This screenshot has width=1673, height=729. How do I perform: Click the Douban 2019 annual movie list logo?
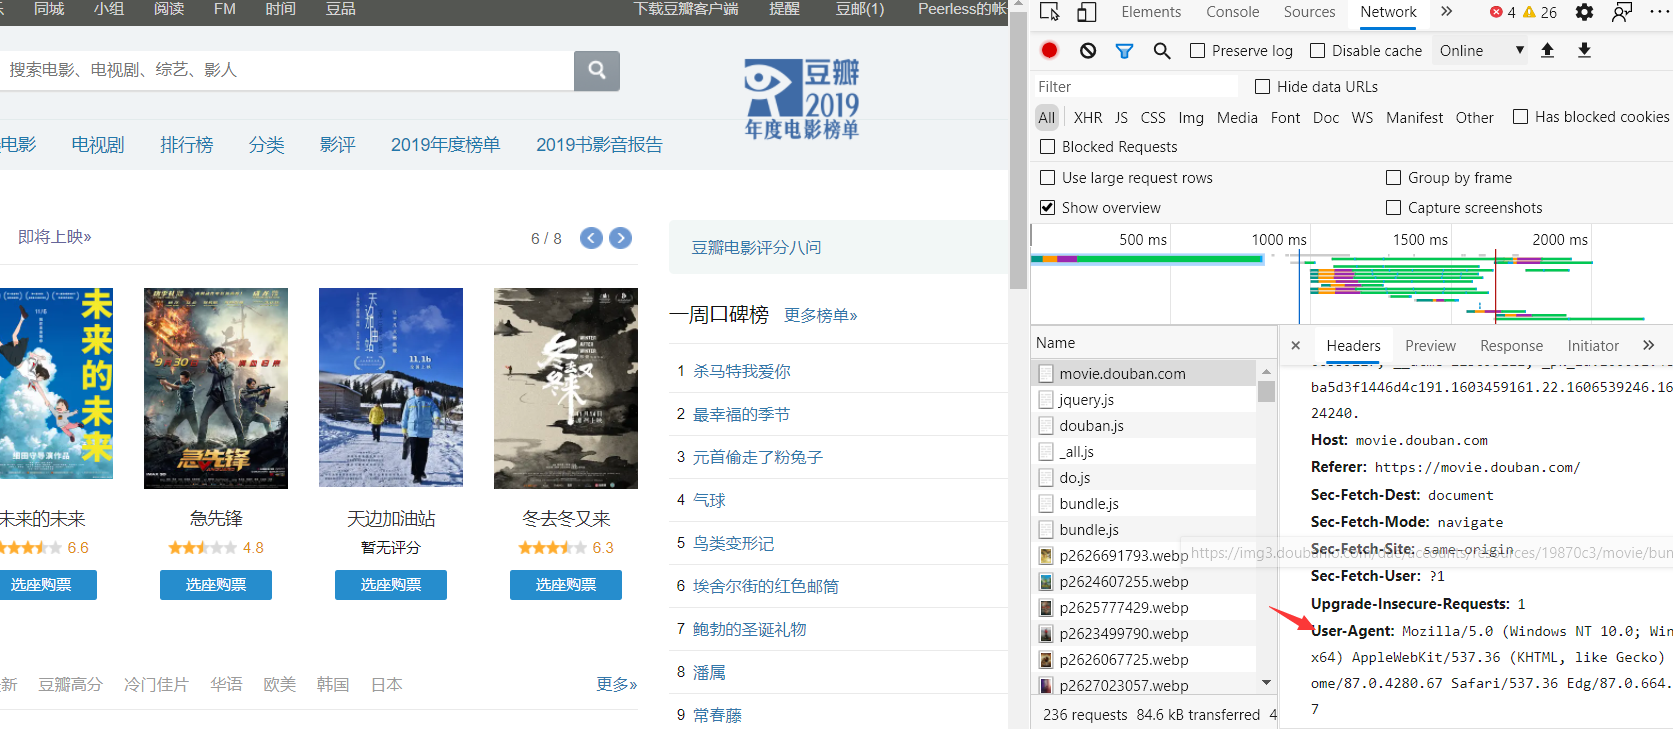coord(802,98)
